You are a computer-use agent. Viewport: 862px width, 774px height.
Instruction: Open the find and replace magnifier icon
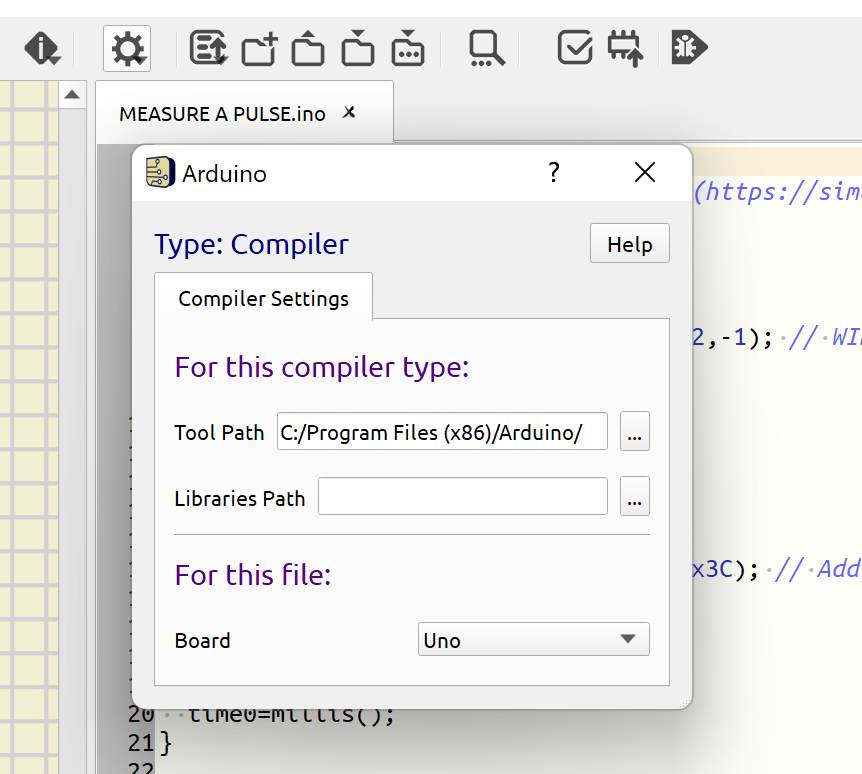point(487,48)
